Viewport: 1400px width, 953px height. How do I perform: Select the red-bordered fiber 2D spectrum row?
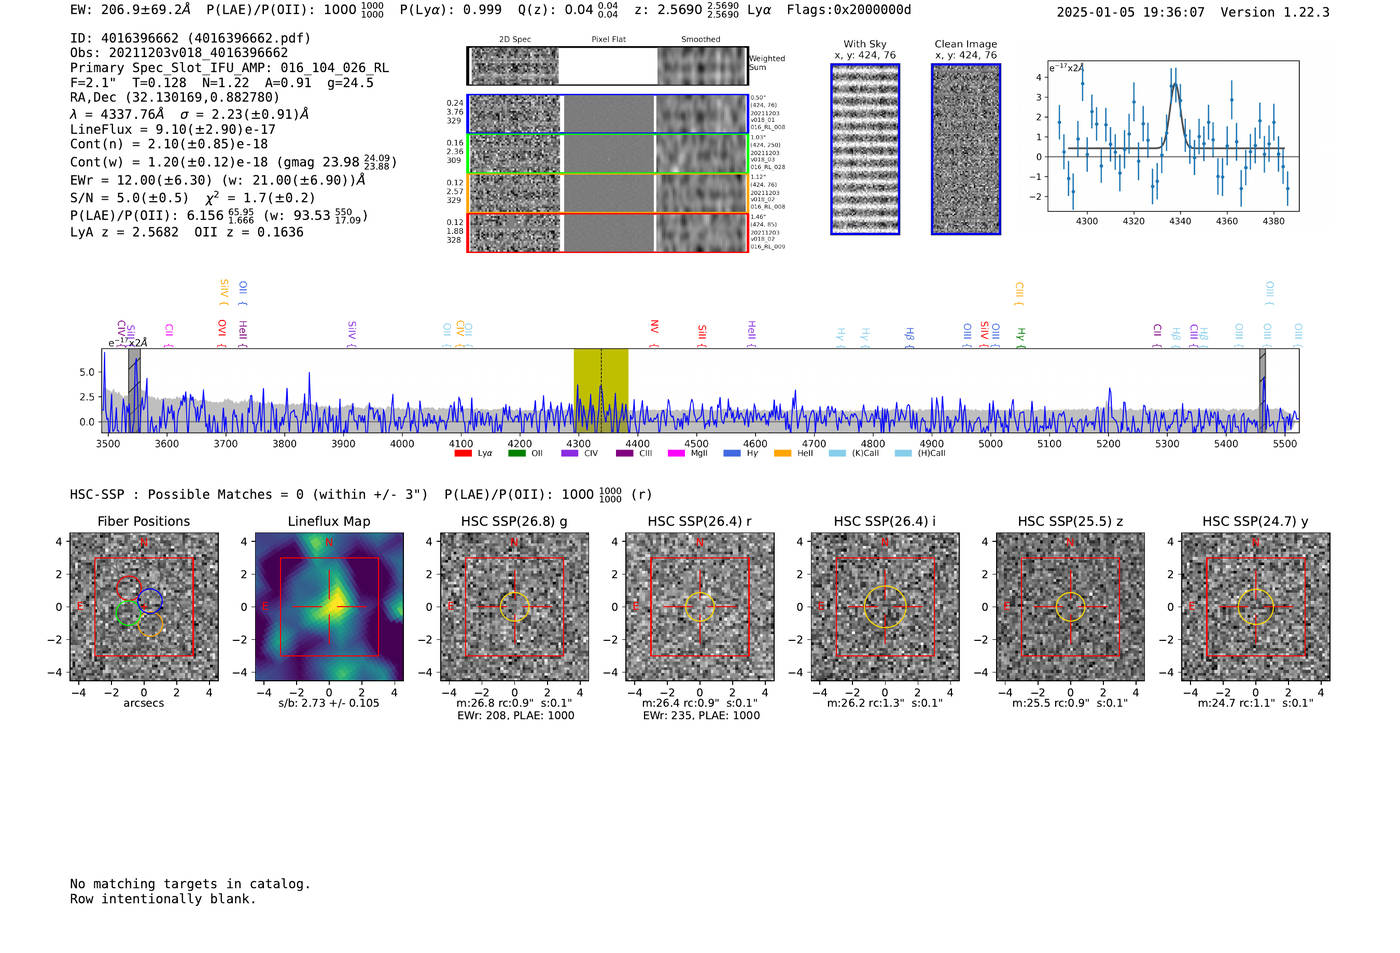click(x=607, y=233)
